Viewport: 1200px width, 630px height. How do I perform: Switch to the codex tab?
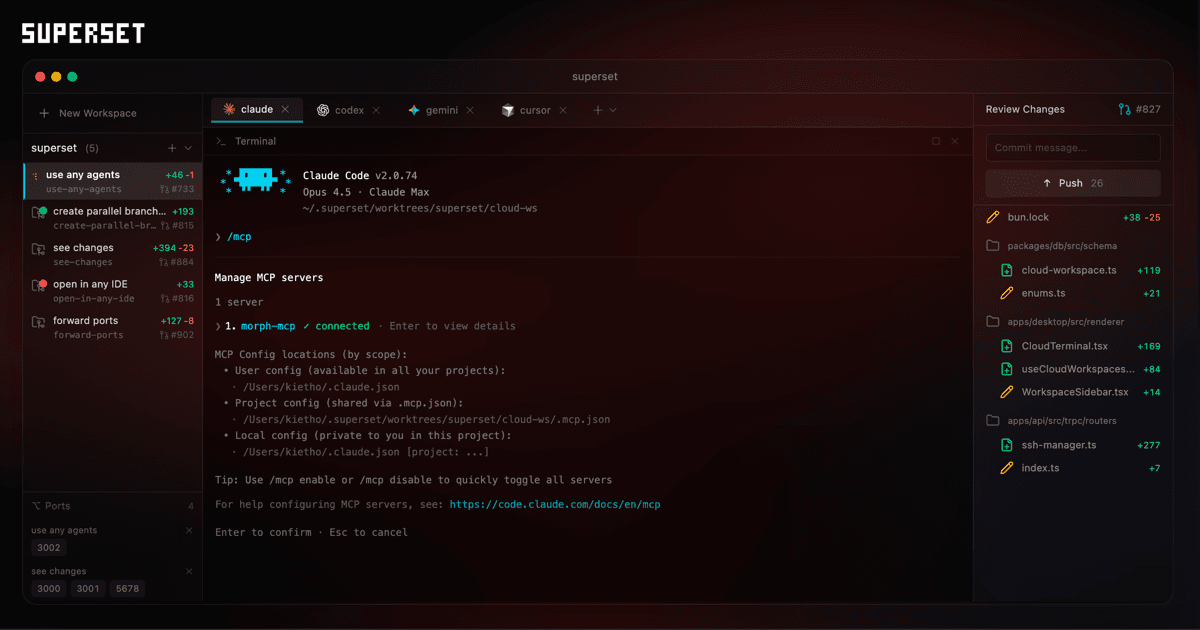(x=349, y=110)
